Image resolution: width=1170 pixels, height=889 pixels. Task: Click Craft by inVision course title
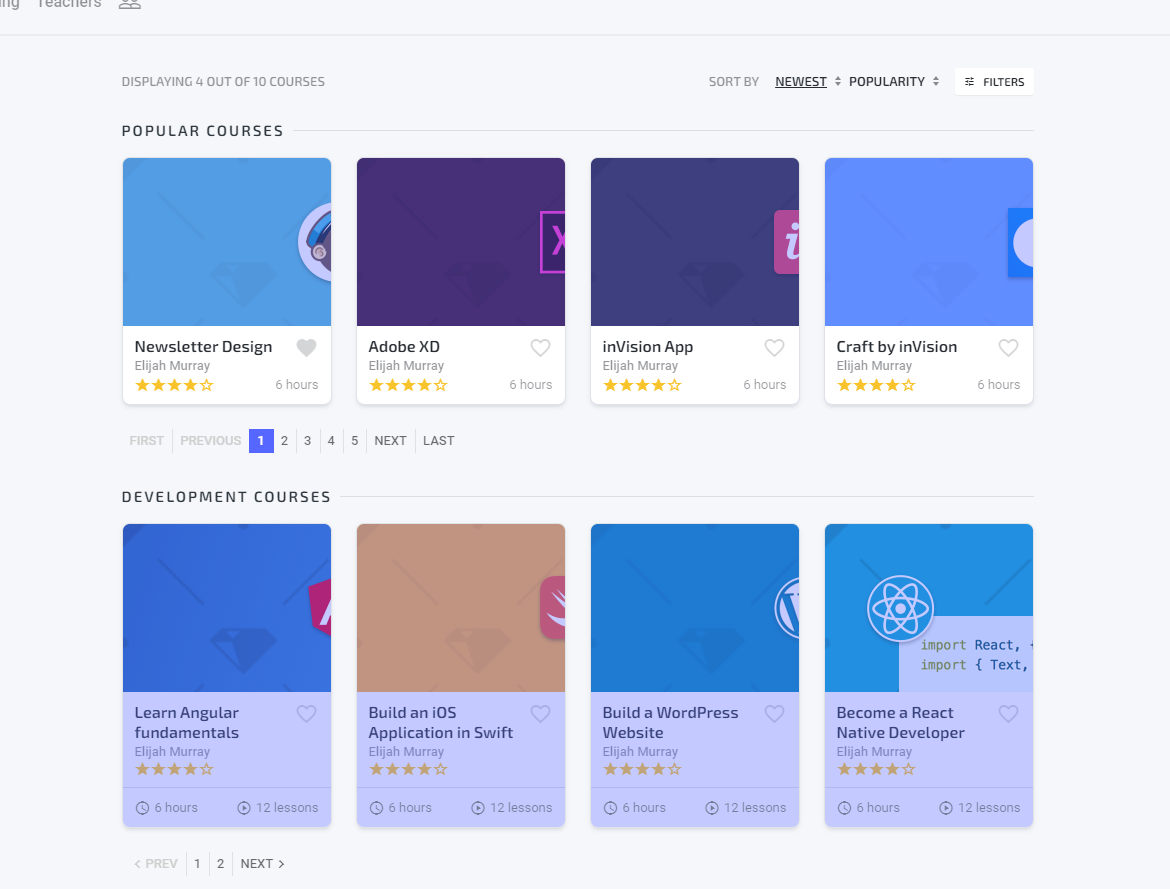896,346
